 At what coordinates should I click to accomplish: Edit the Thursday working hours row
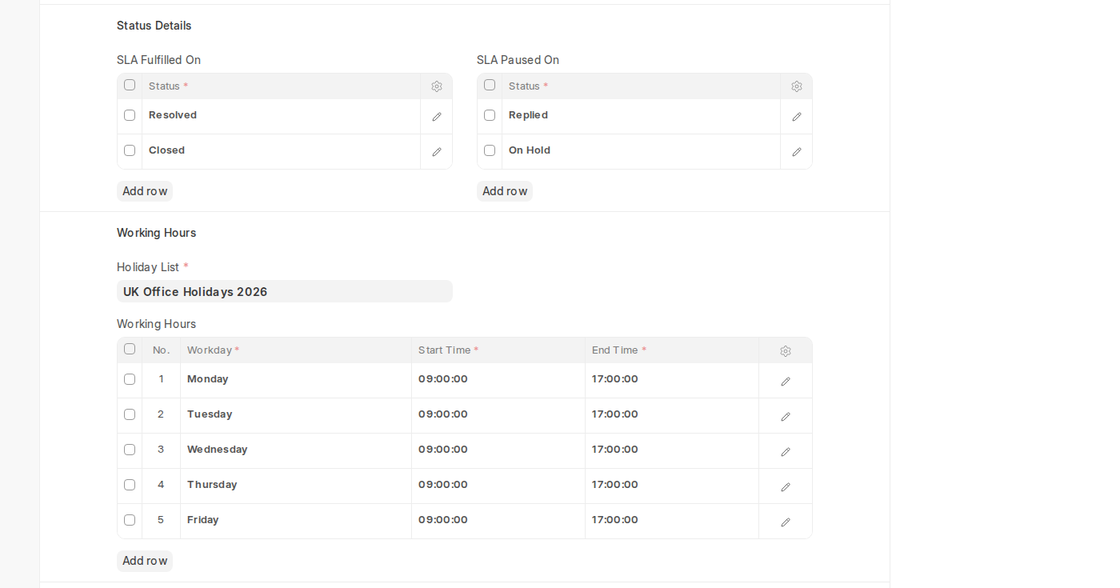pos(785,487)
